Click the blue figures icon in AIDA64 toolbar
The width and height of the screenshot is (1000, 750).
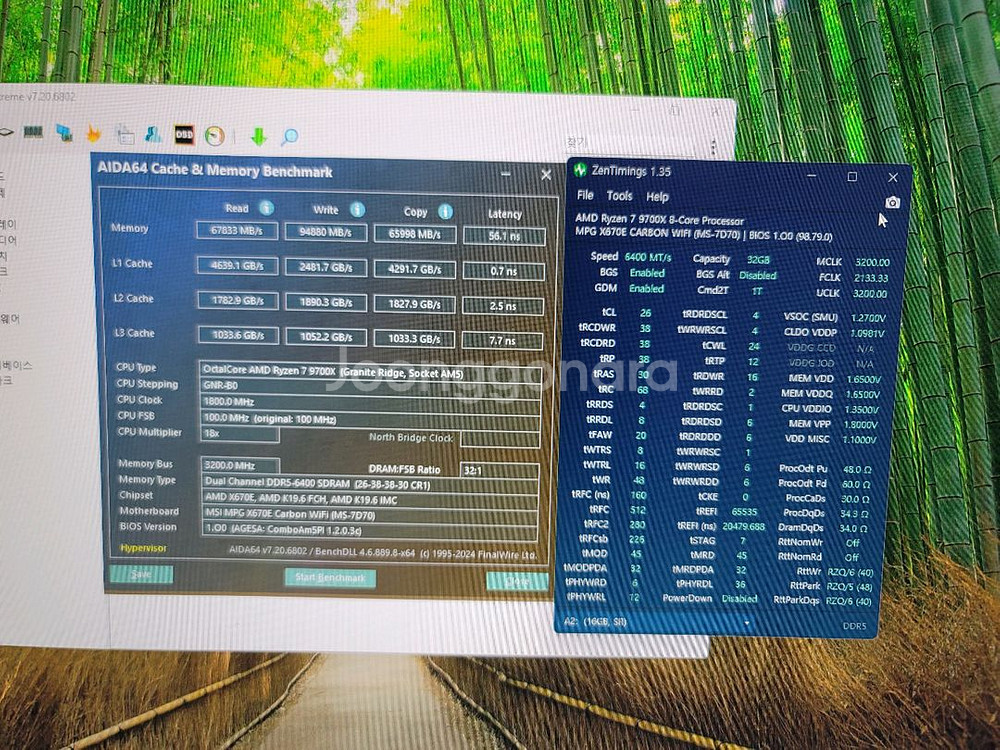tap(153, 134)
